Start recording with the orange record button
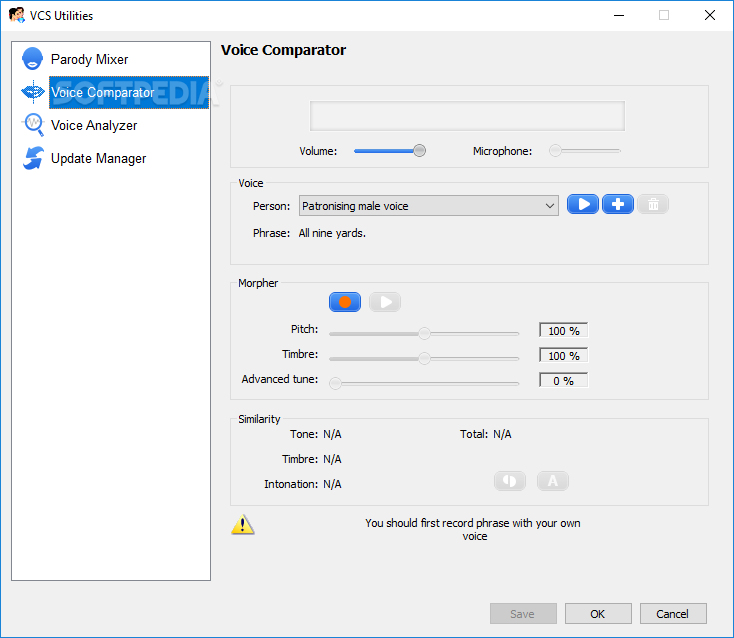 pyautogui.click(x=345, y=302)
